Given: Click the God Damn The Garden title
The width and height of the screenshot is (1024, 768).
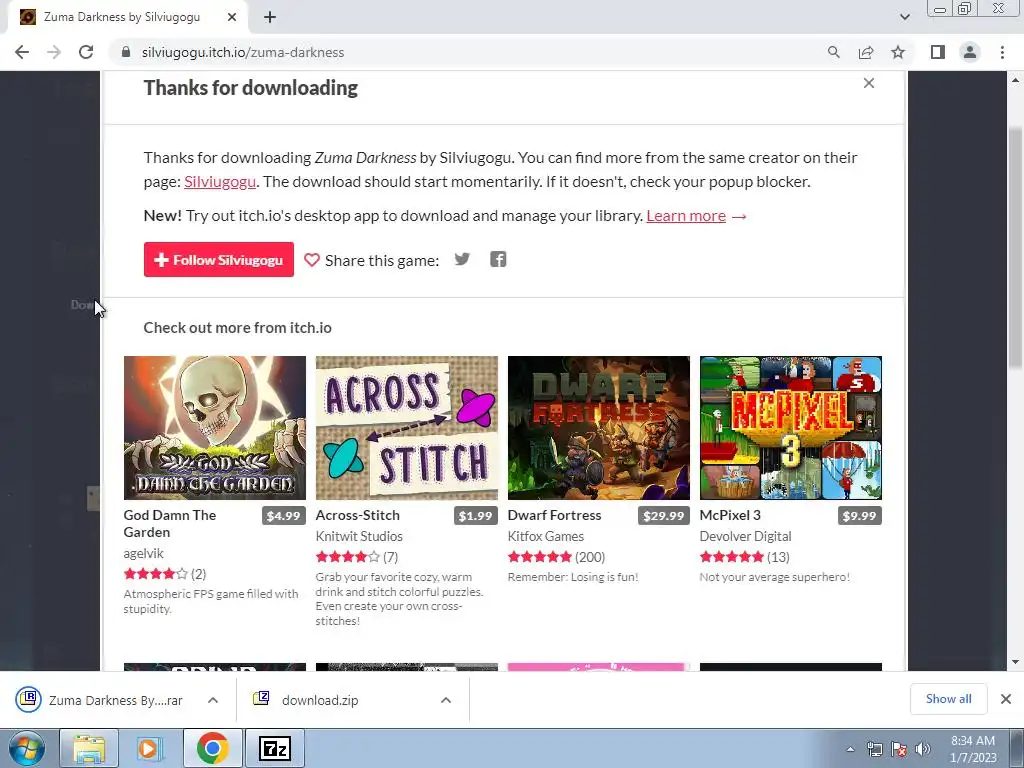Looking at the screenshot, I should (x=170, y=523).
